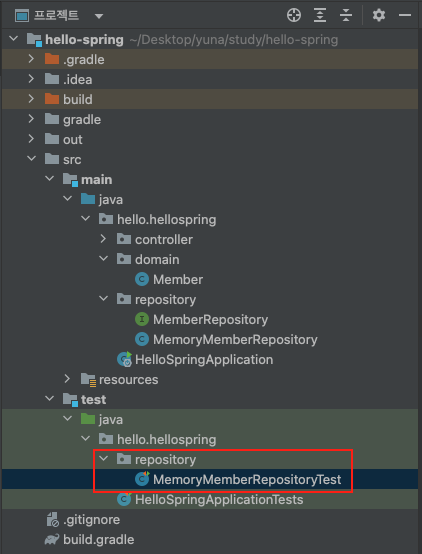Click the HelloSpringApplicationTests class icon

click(x=124, y=499)
